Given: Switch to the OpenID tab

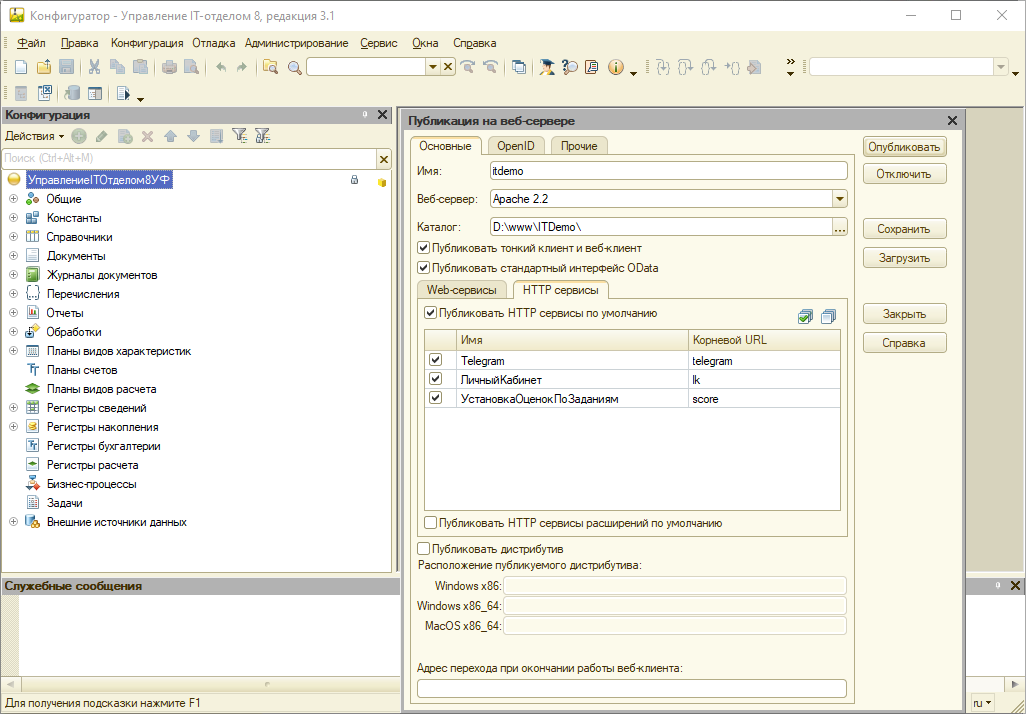Looking at the screenshot, I should [x=516, y=146].
